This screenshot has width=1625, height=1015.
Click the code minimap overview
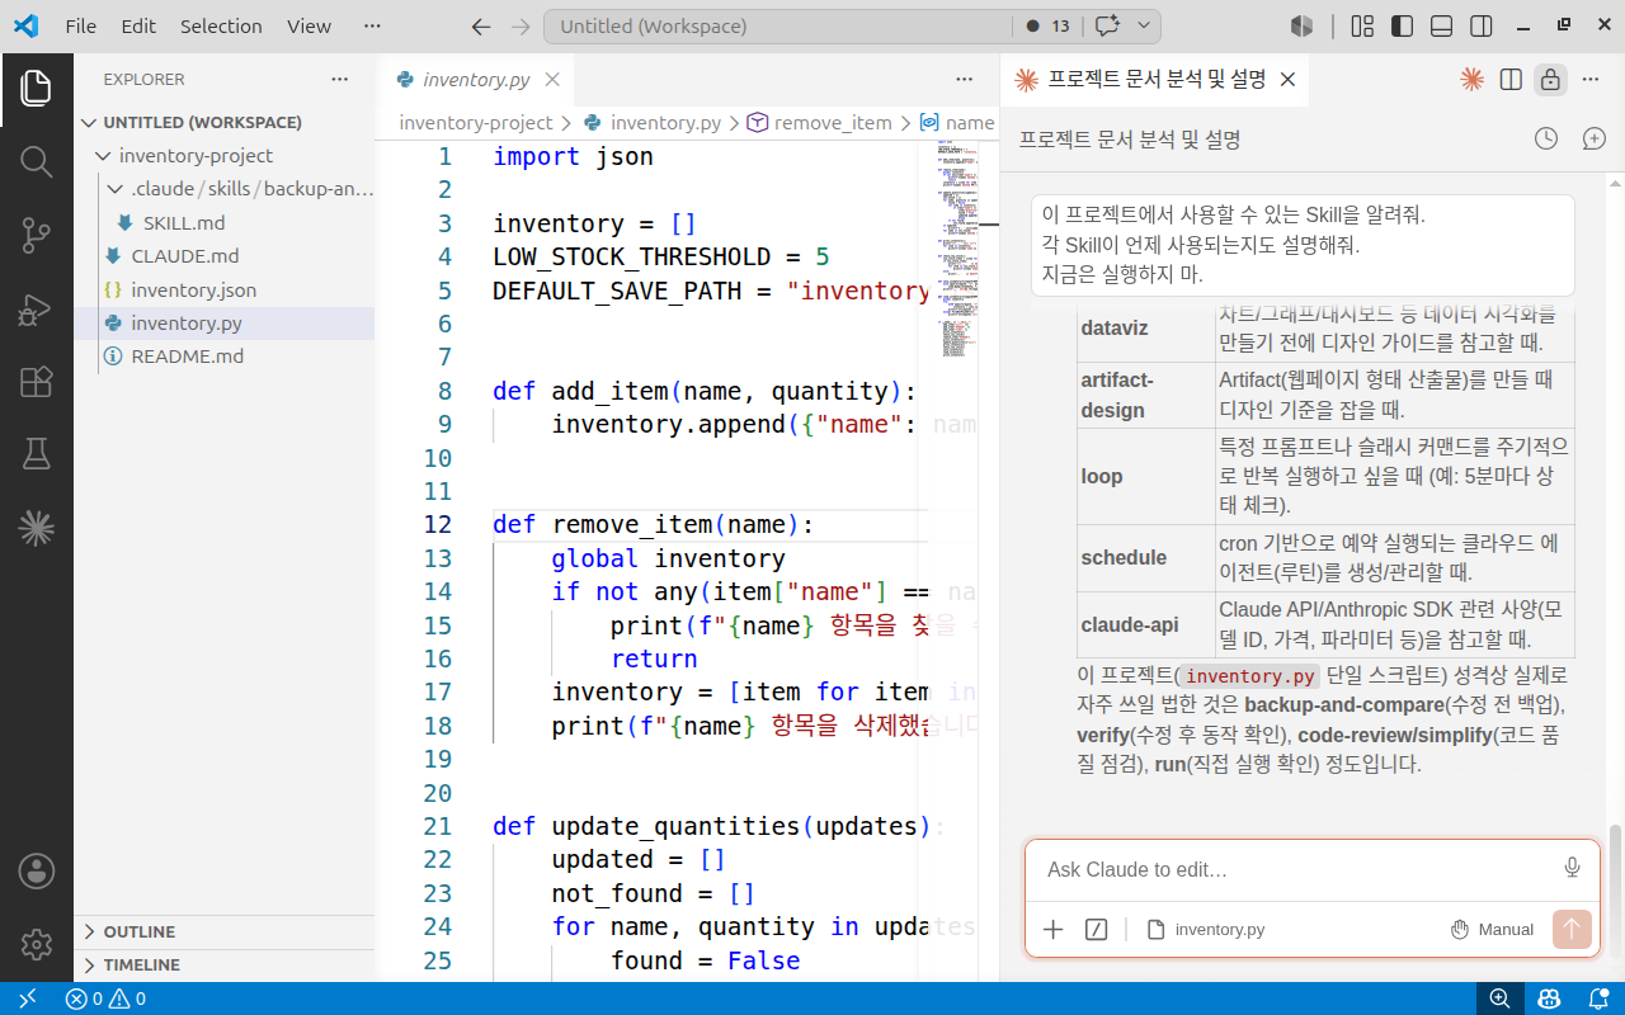958,250
